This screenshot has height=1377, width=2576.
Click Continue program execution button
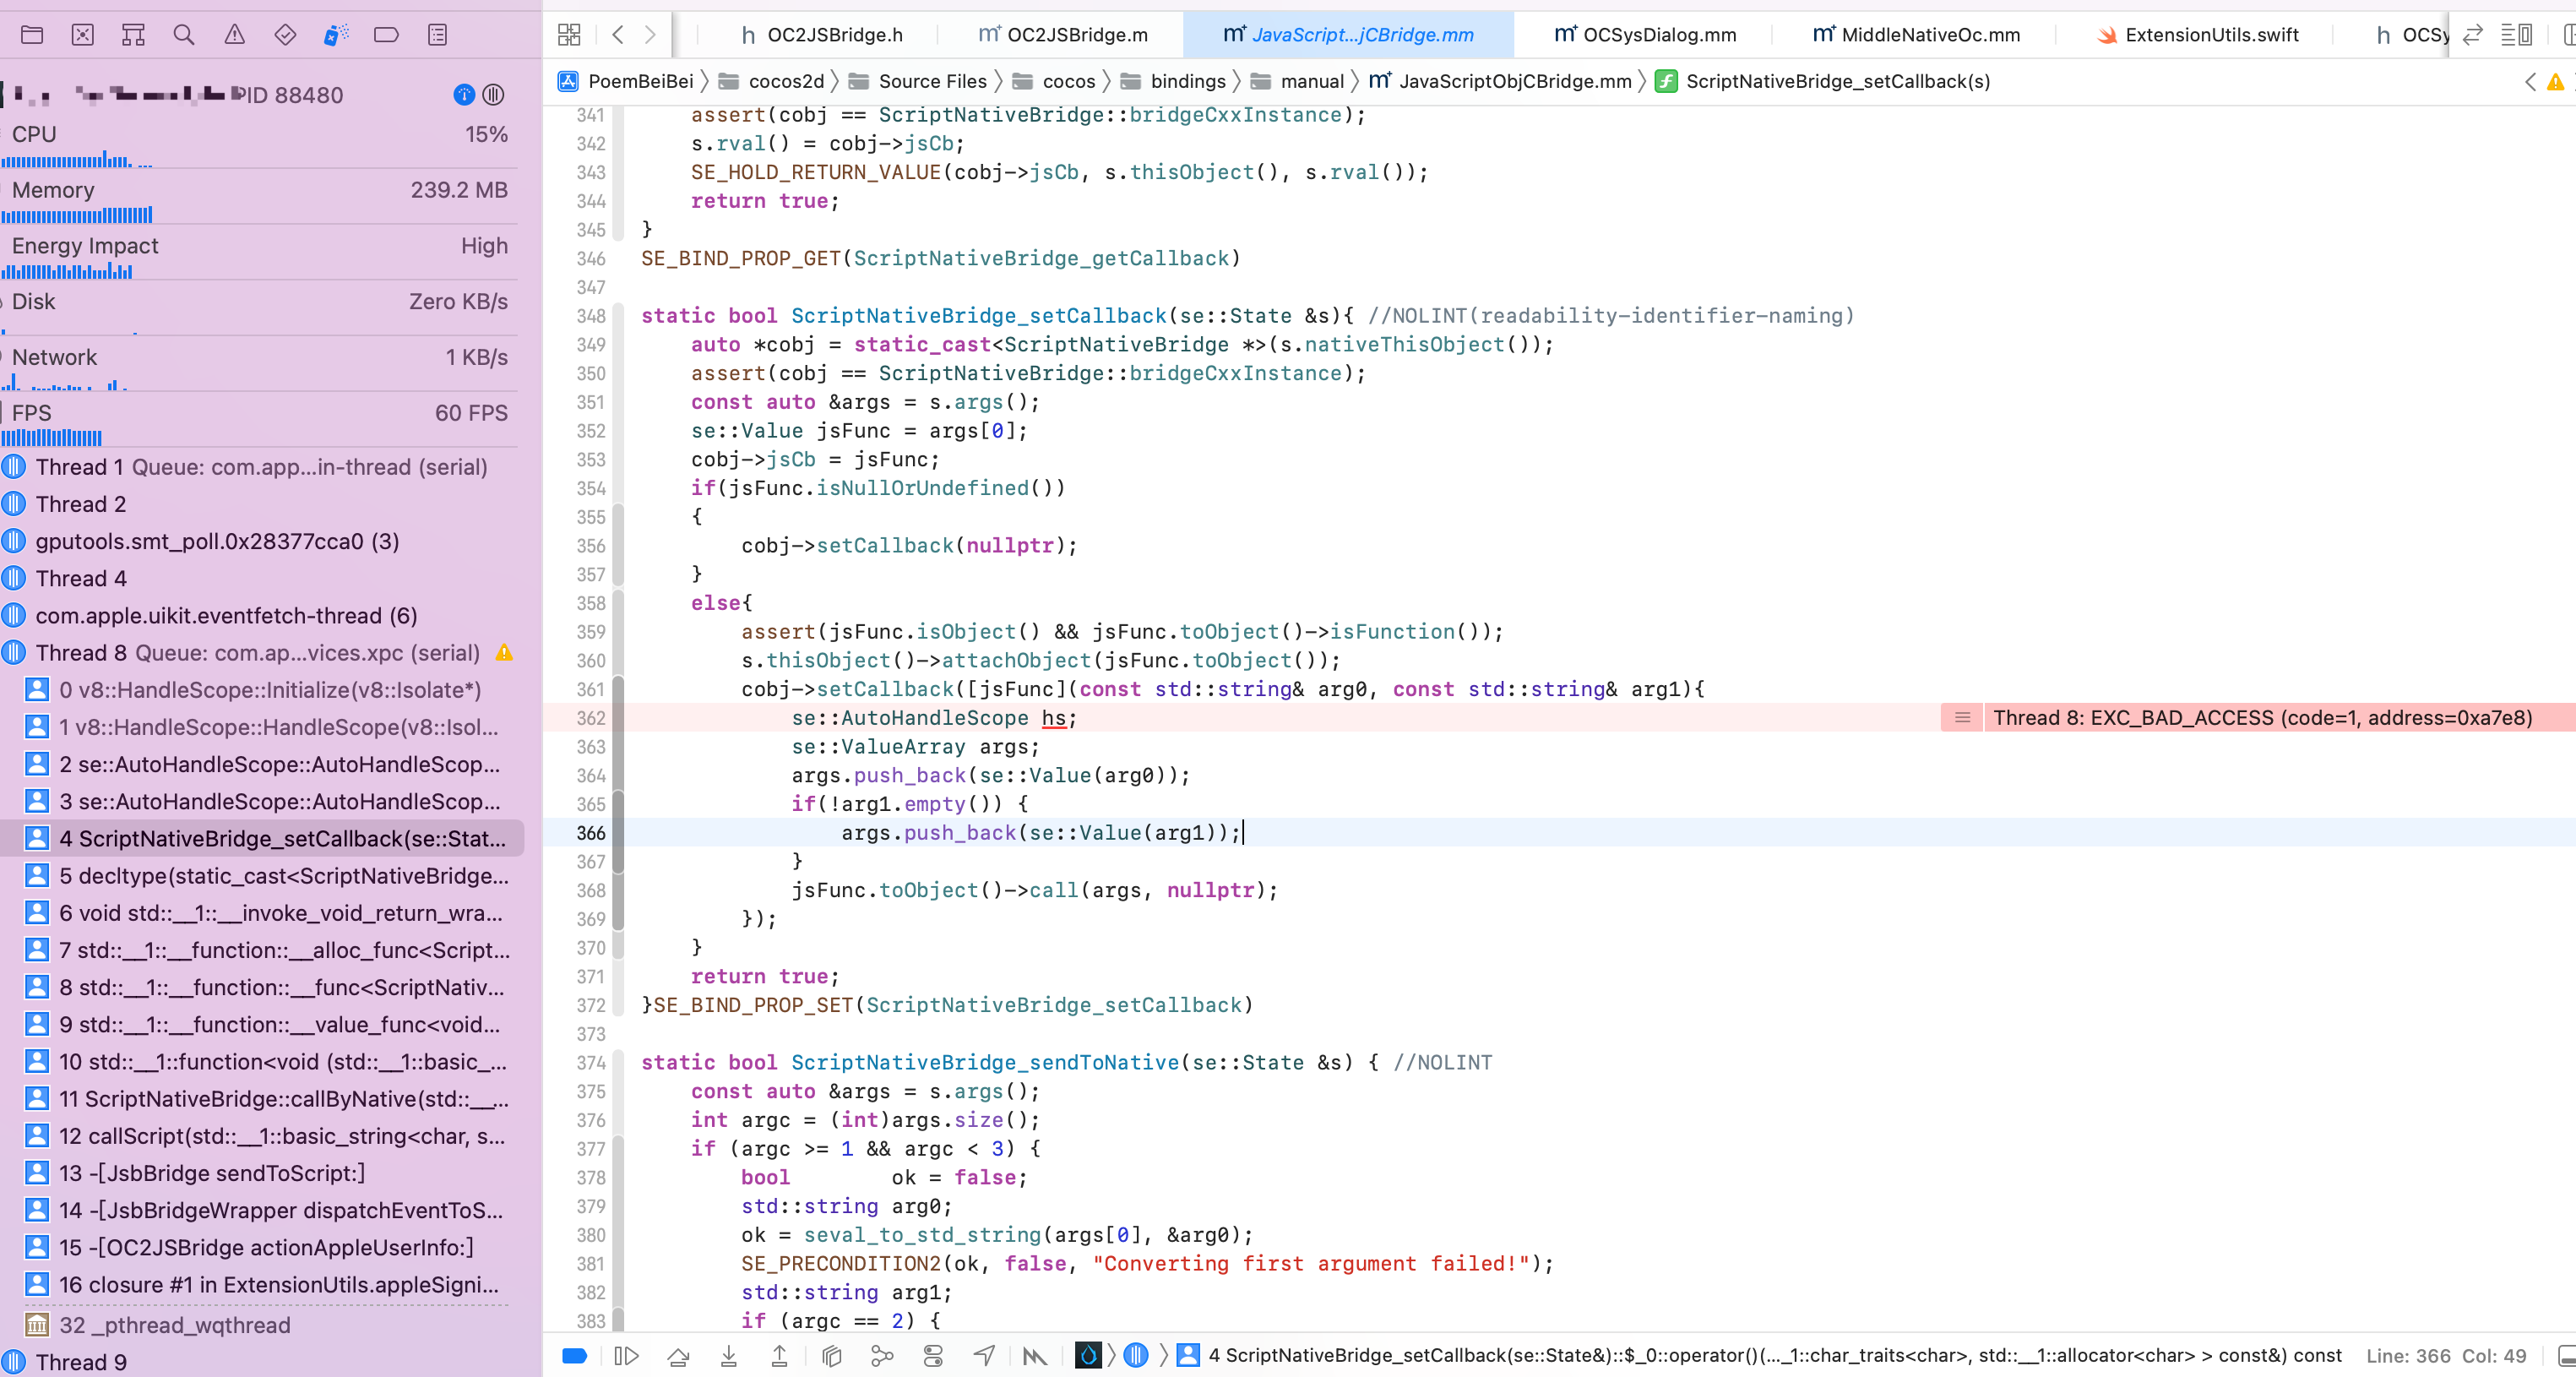pyautogui.click(x=626, y=1356)
